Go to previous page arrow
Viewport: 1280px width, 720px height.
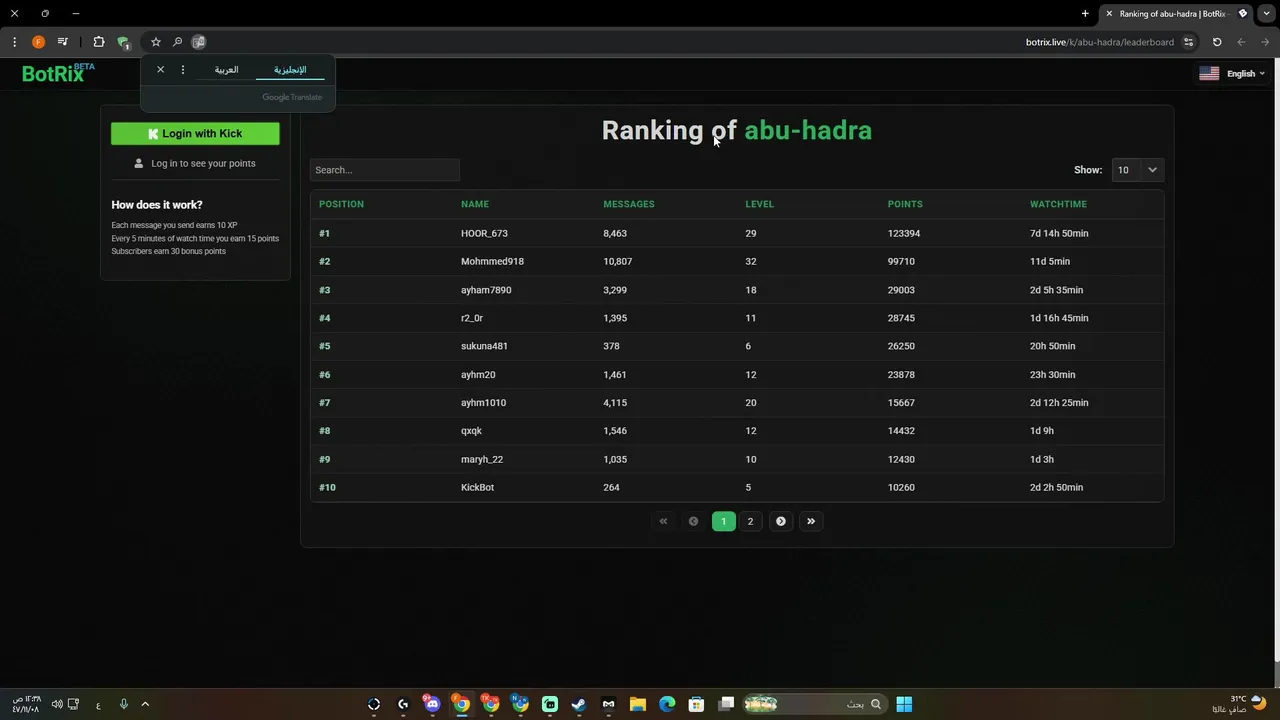coord(693,521)
